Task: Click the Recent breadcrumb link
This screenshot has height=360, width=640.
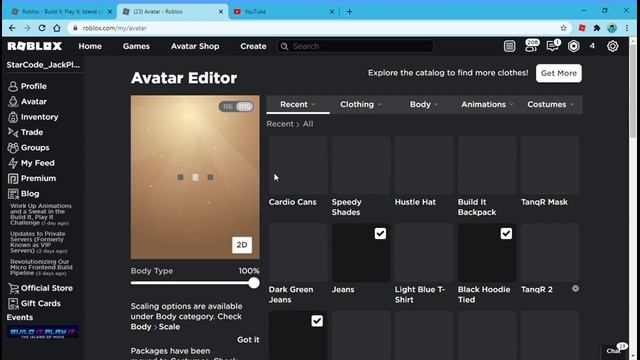Action: coord(280,124)
